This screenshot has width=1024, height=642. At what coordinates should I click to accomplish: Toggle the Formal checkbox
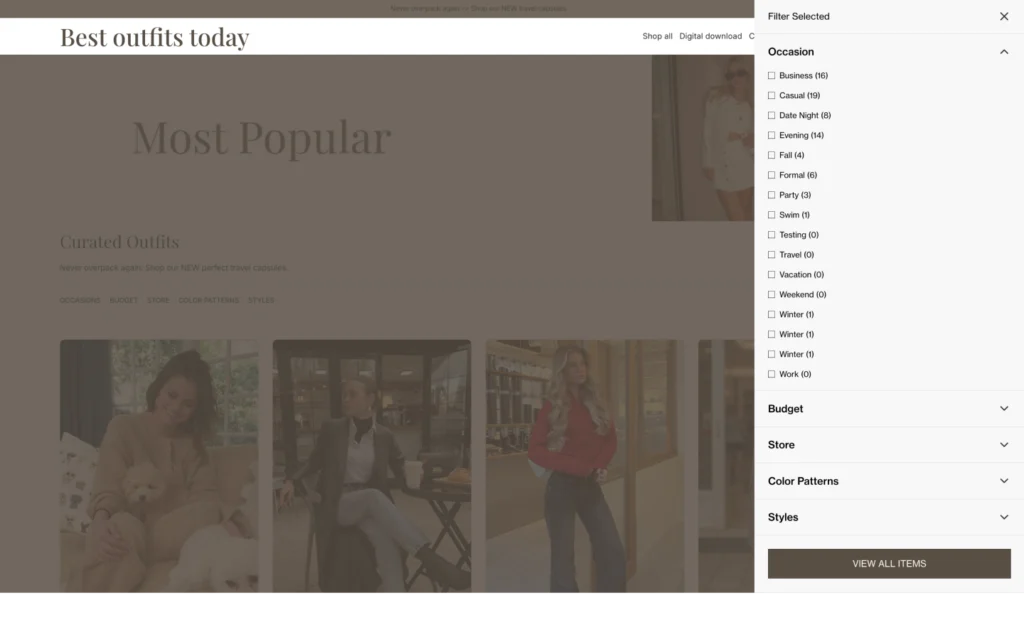coord(771,175)
